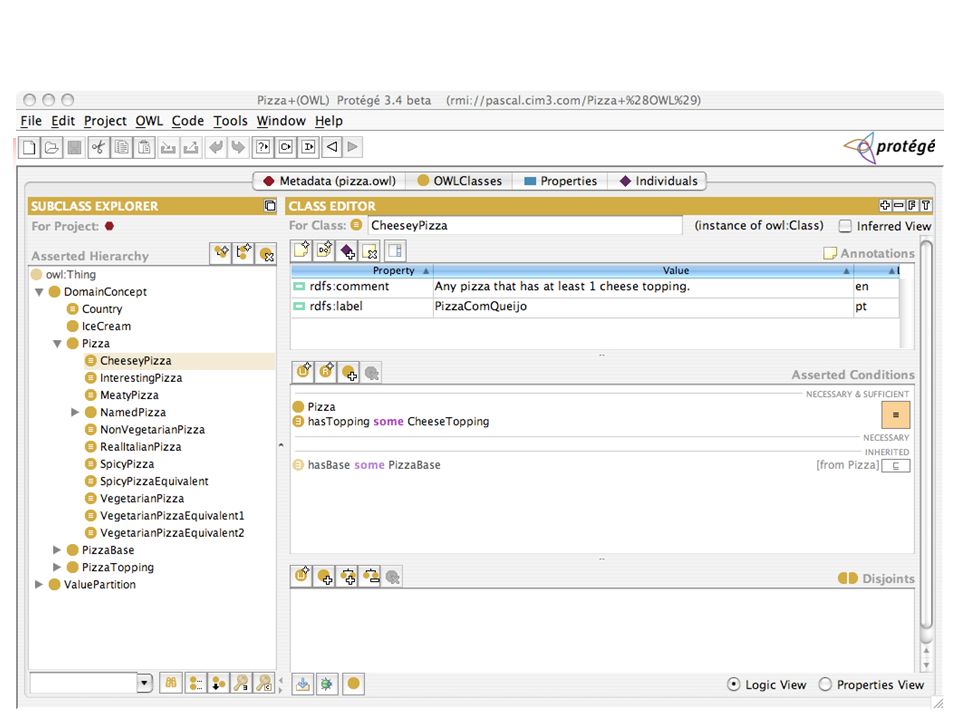Click Add named class icon in Asserted Conditions
Image resolution: width=960 pixels, height=720 pixels.
[x=349, y=372]
